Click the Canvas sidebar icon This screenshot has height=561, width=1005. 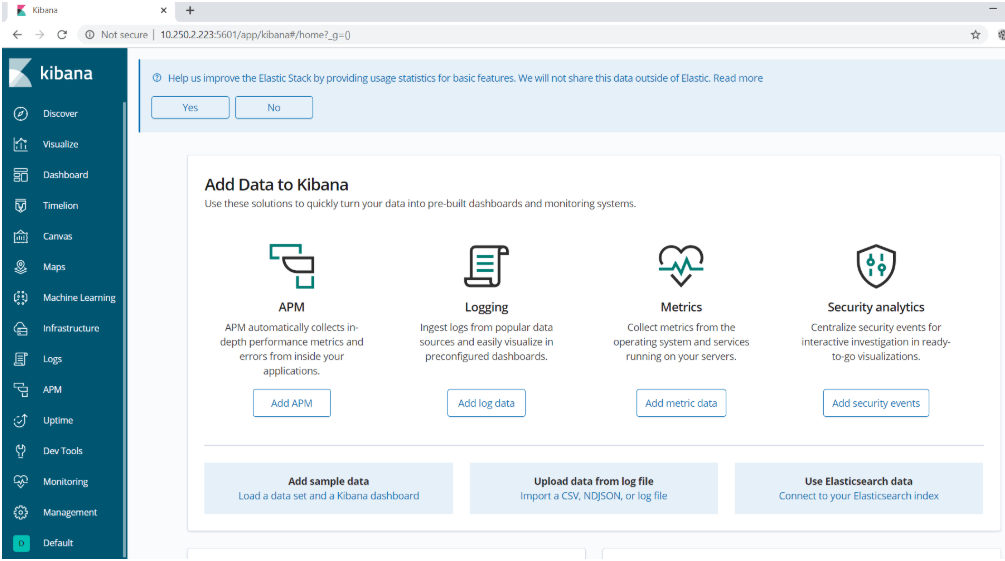coord(21,237)
